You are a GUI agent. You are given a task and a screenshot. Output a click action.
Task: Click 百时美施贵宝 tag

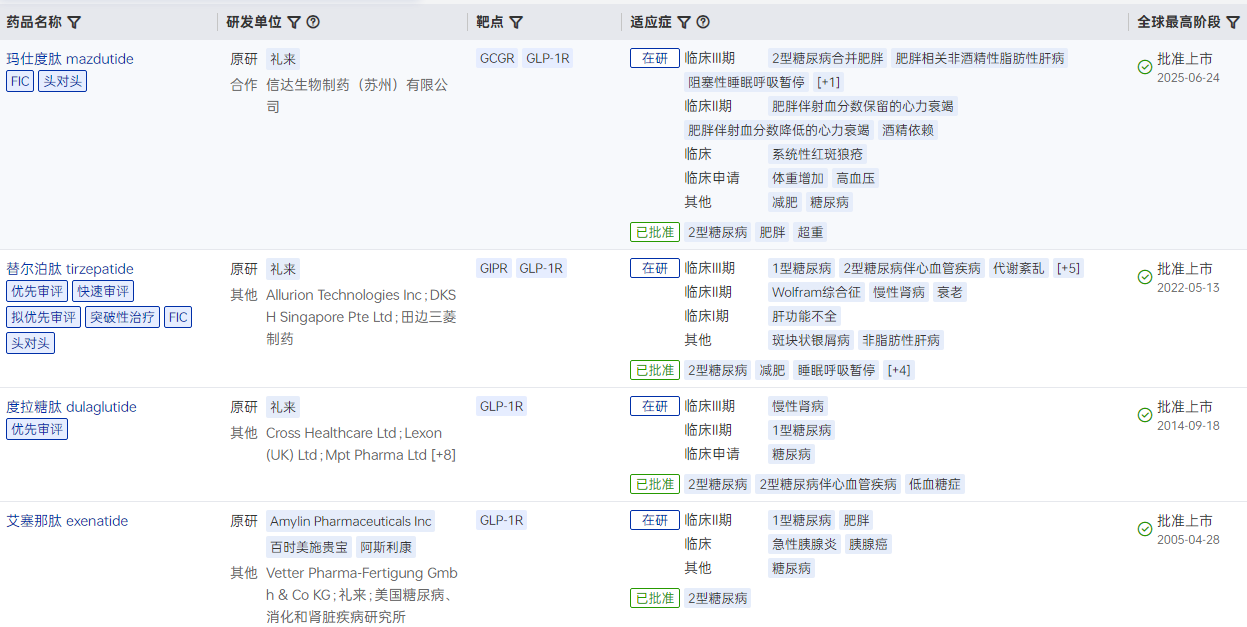[309, 547]
